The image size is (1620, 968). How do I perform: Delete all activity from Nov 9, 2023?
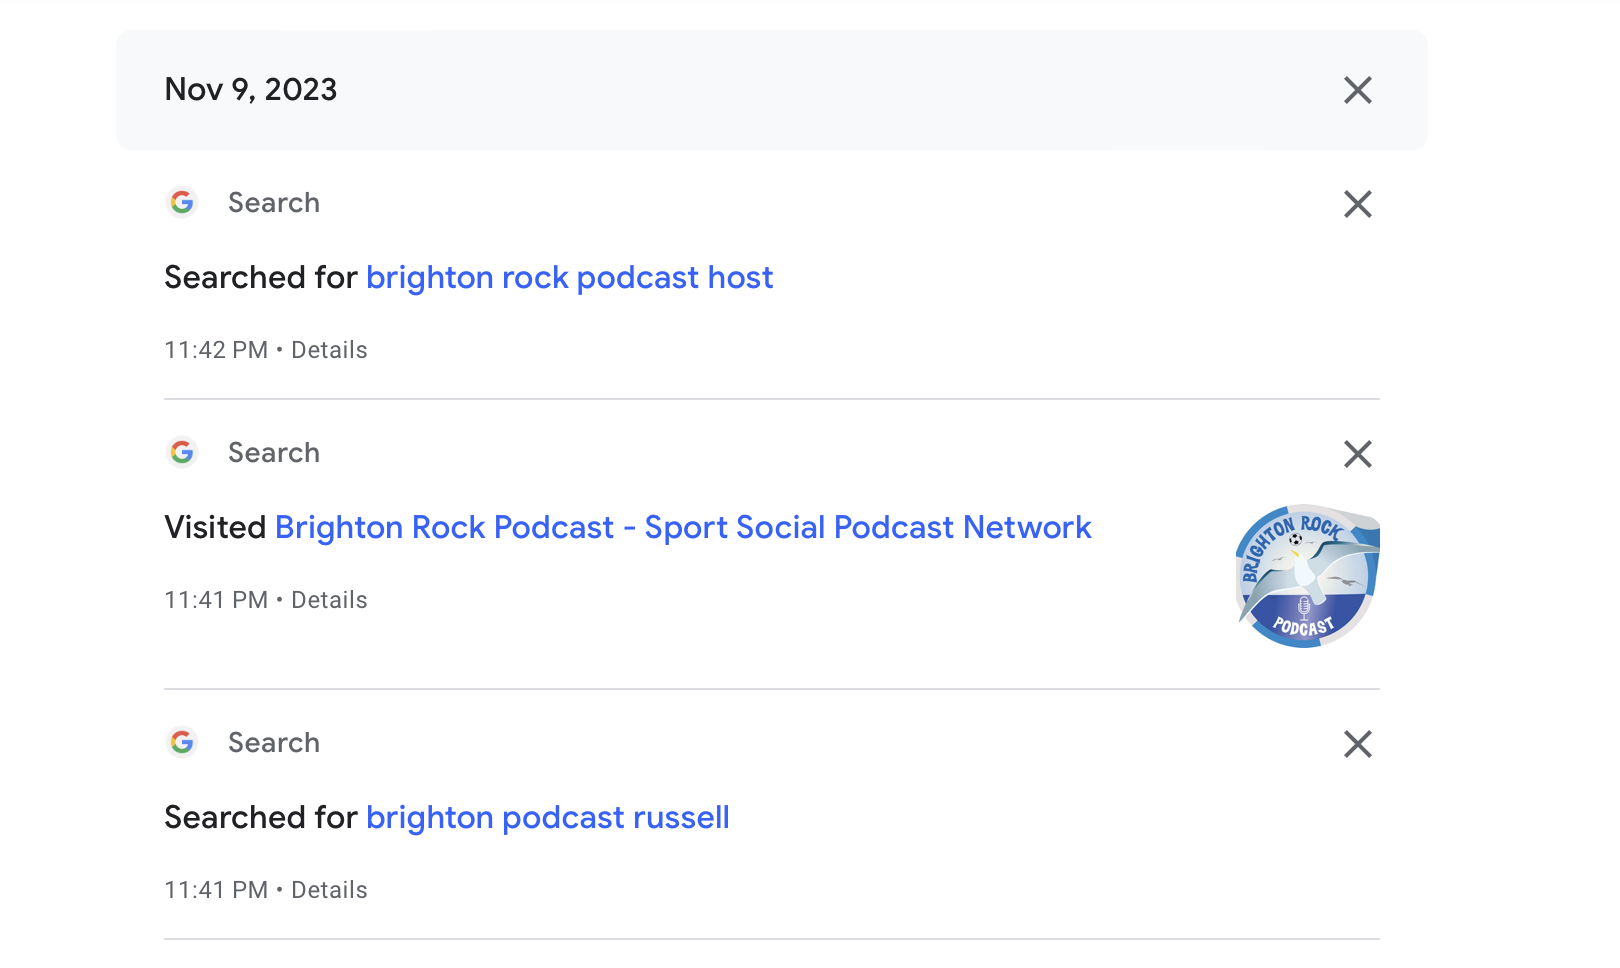1357,90
